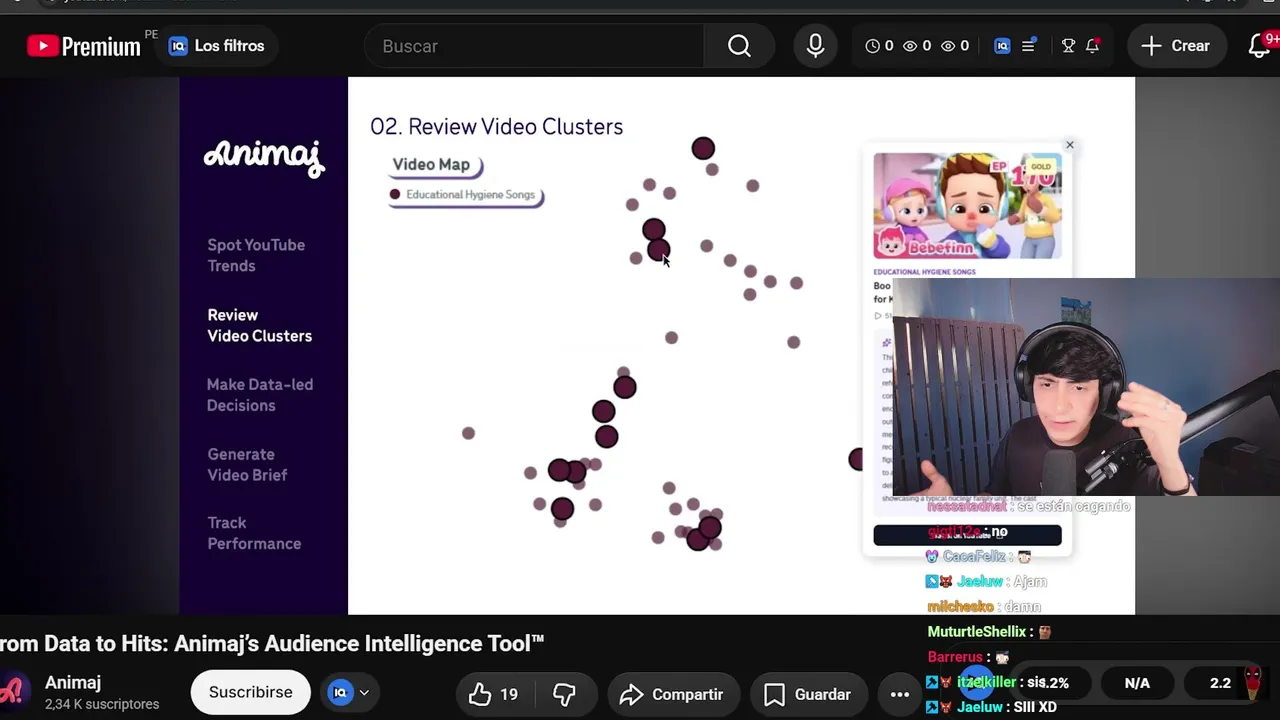Share the video via Compartir
The width and height of the screenshot is (1280, 720).
[x=671, y=694]
